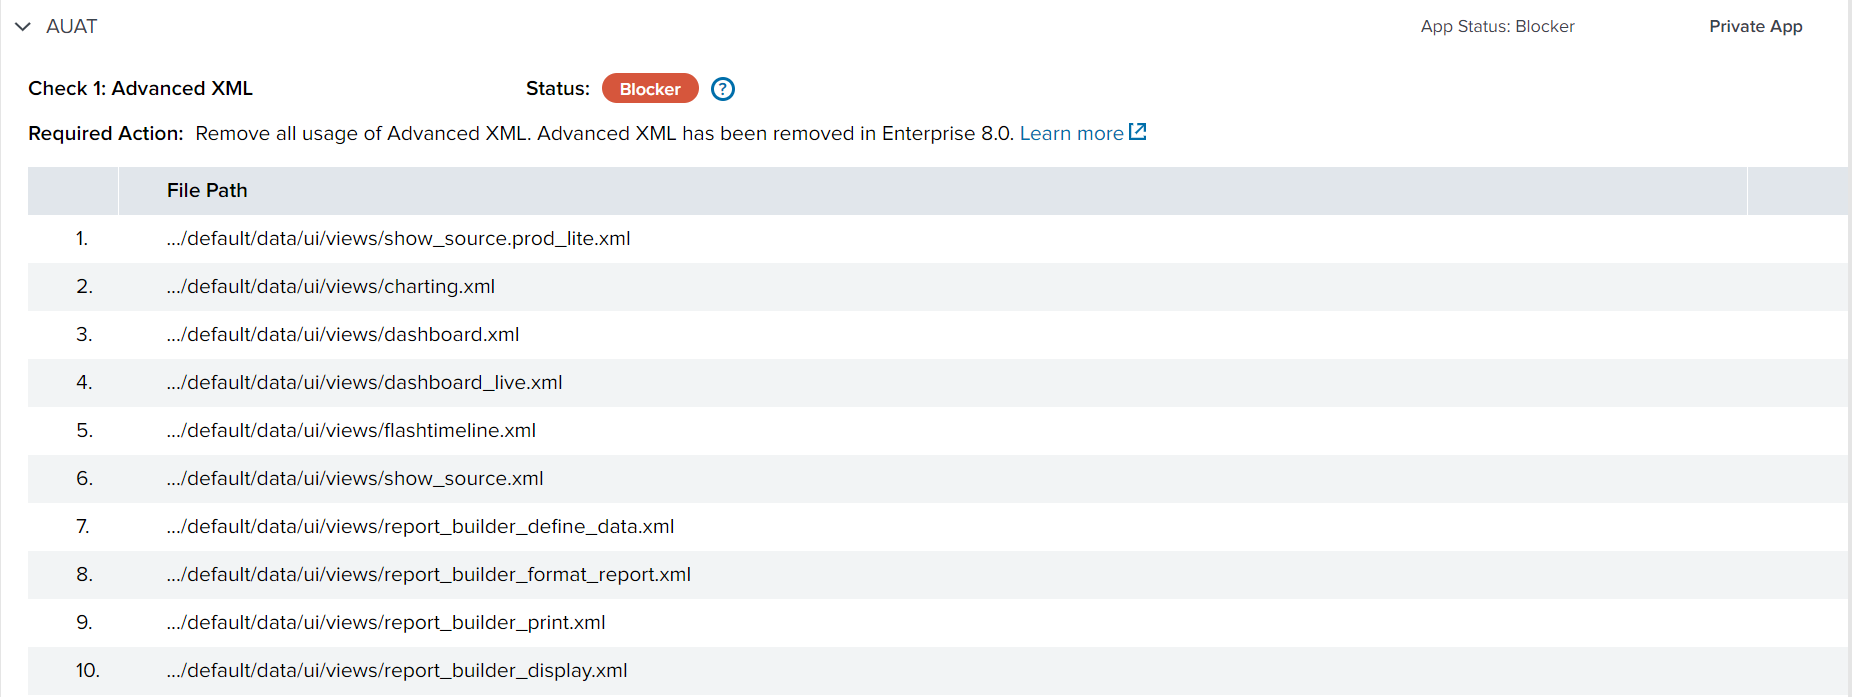Click the App Status: Blocker text
The image size is (1852, 697).
point(1497,27)
